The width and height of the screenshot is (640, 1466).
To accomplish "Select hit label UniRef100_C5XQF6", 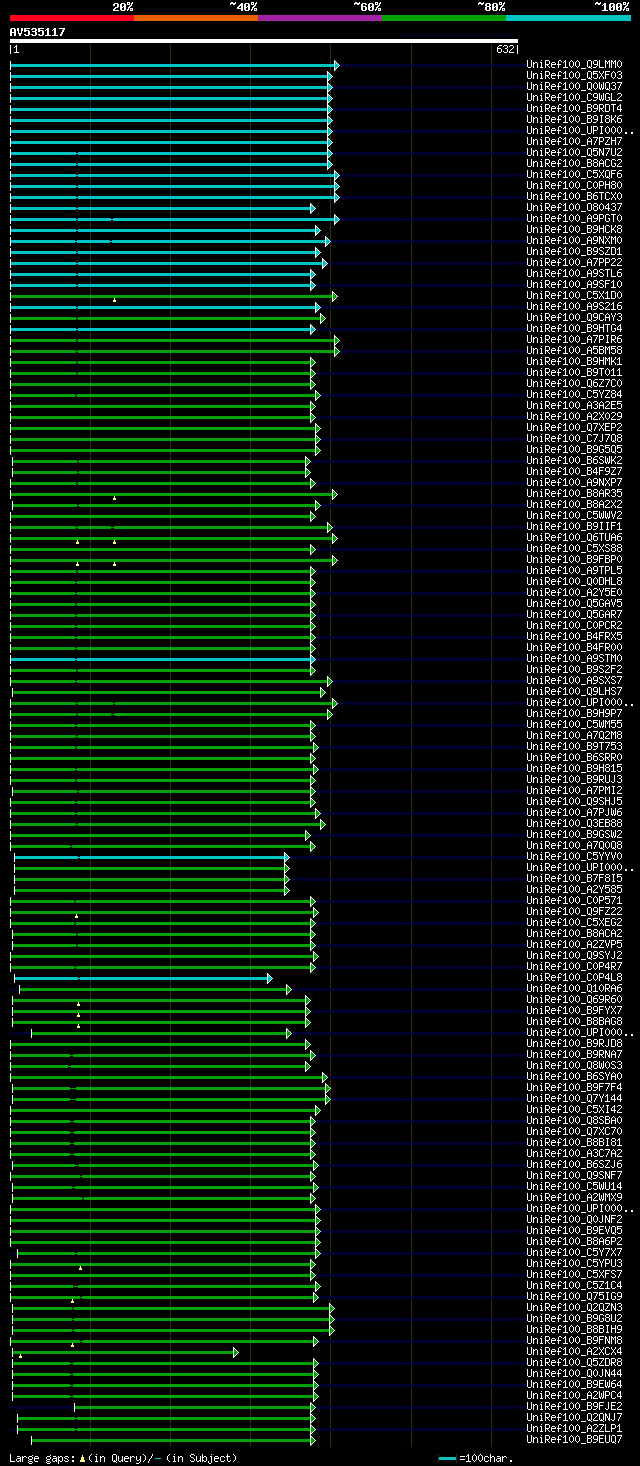I will pos(574,175).
